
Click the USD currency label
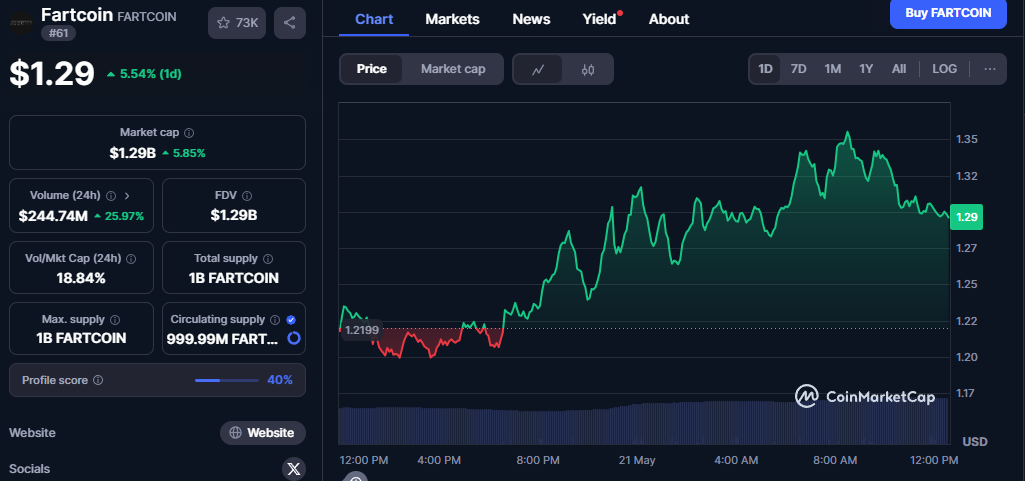point(975,442)
